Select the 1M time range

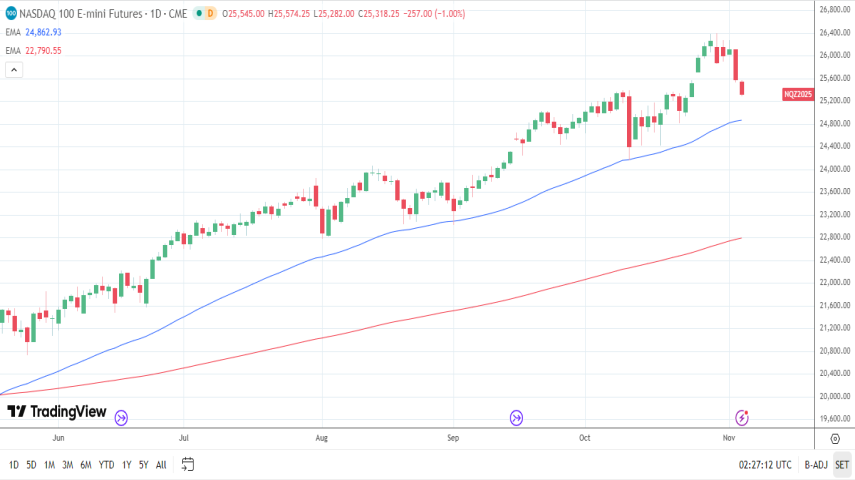pyautogui.click(x=49, y=465)
